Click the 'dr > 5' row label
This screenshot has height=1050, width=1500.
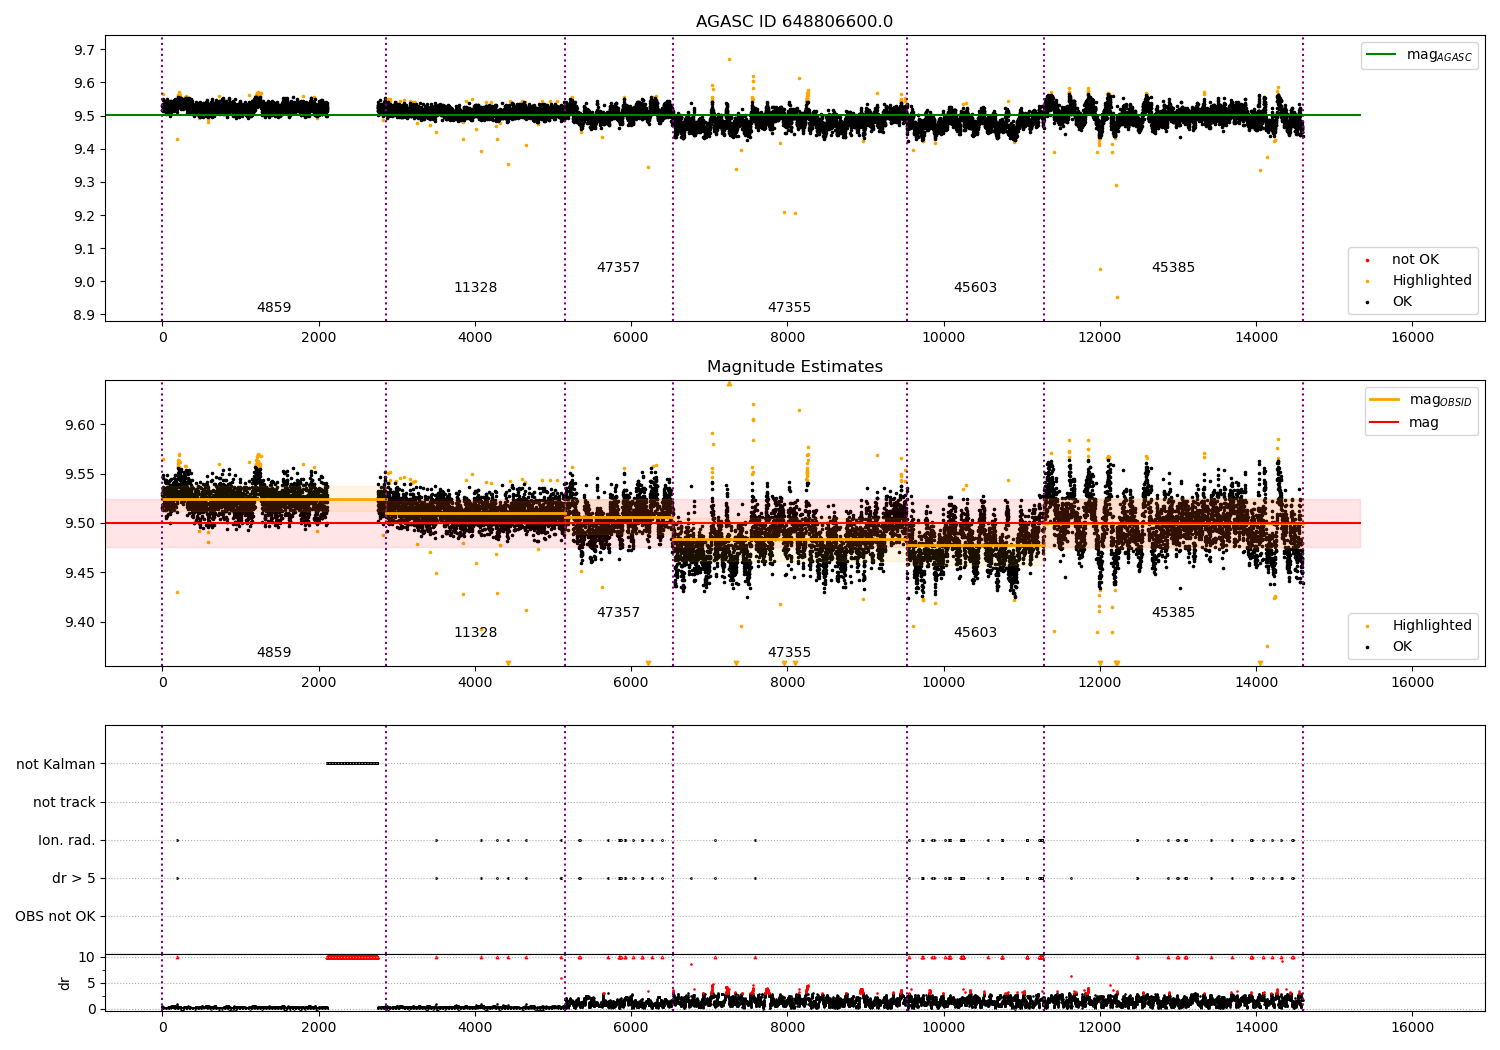[x=74, y=879]
